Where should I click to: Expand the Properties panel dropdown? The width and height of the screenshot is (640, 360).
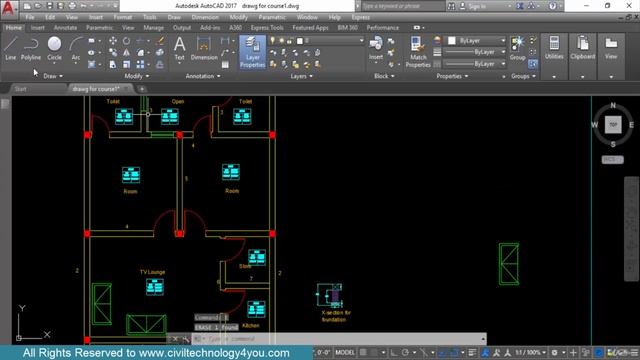tap(452, 76)
